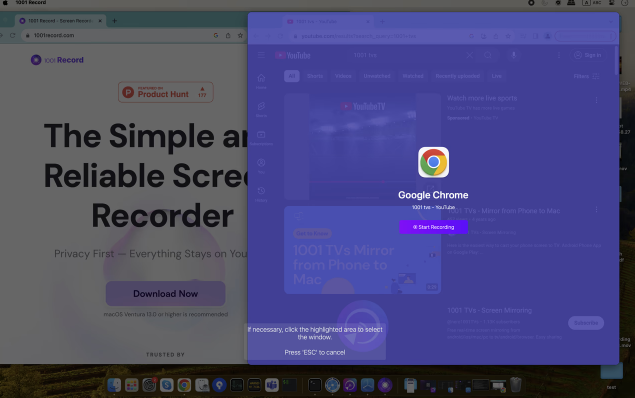The image size is (635, 398).
Task: Click share icon in 1001 Record address bar
Action: (x=228, y=35)
